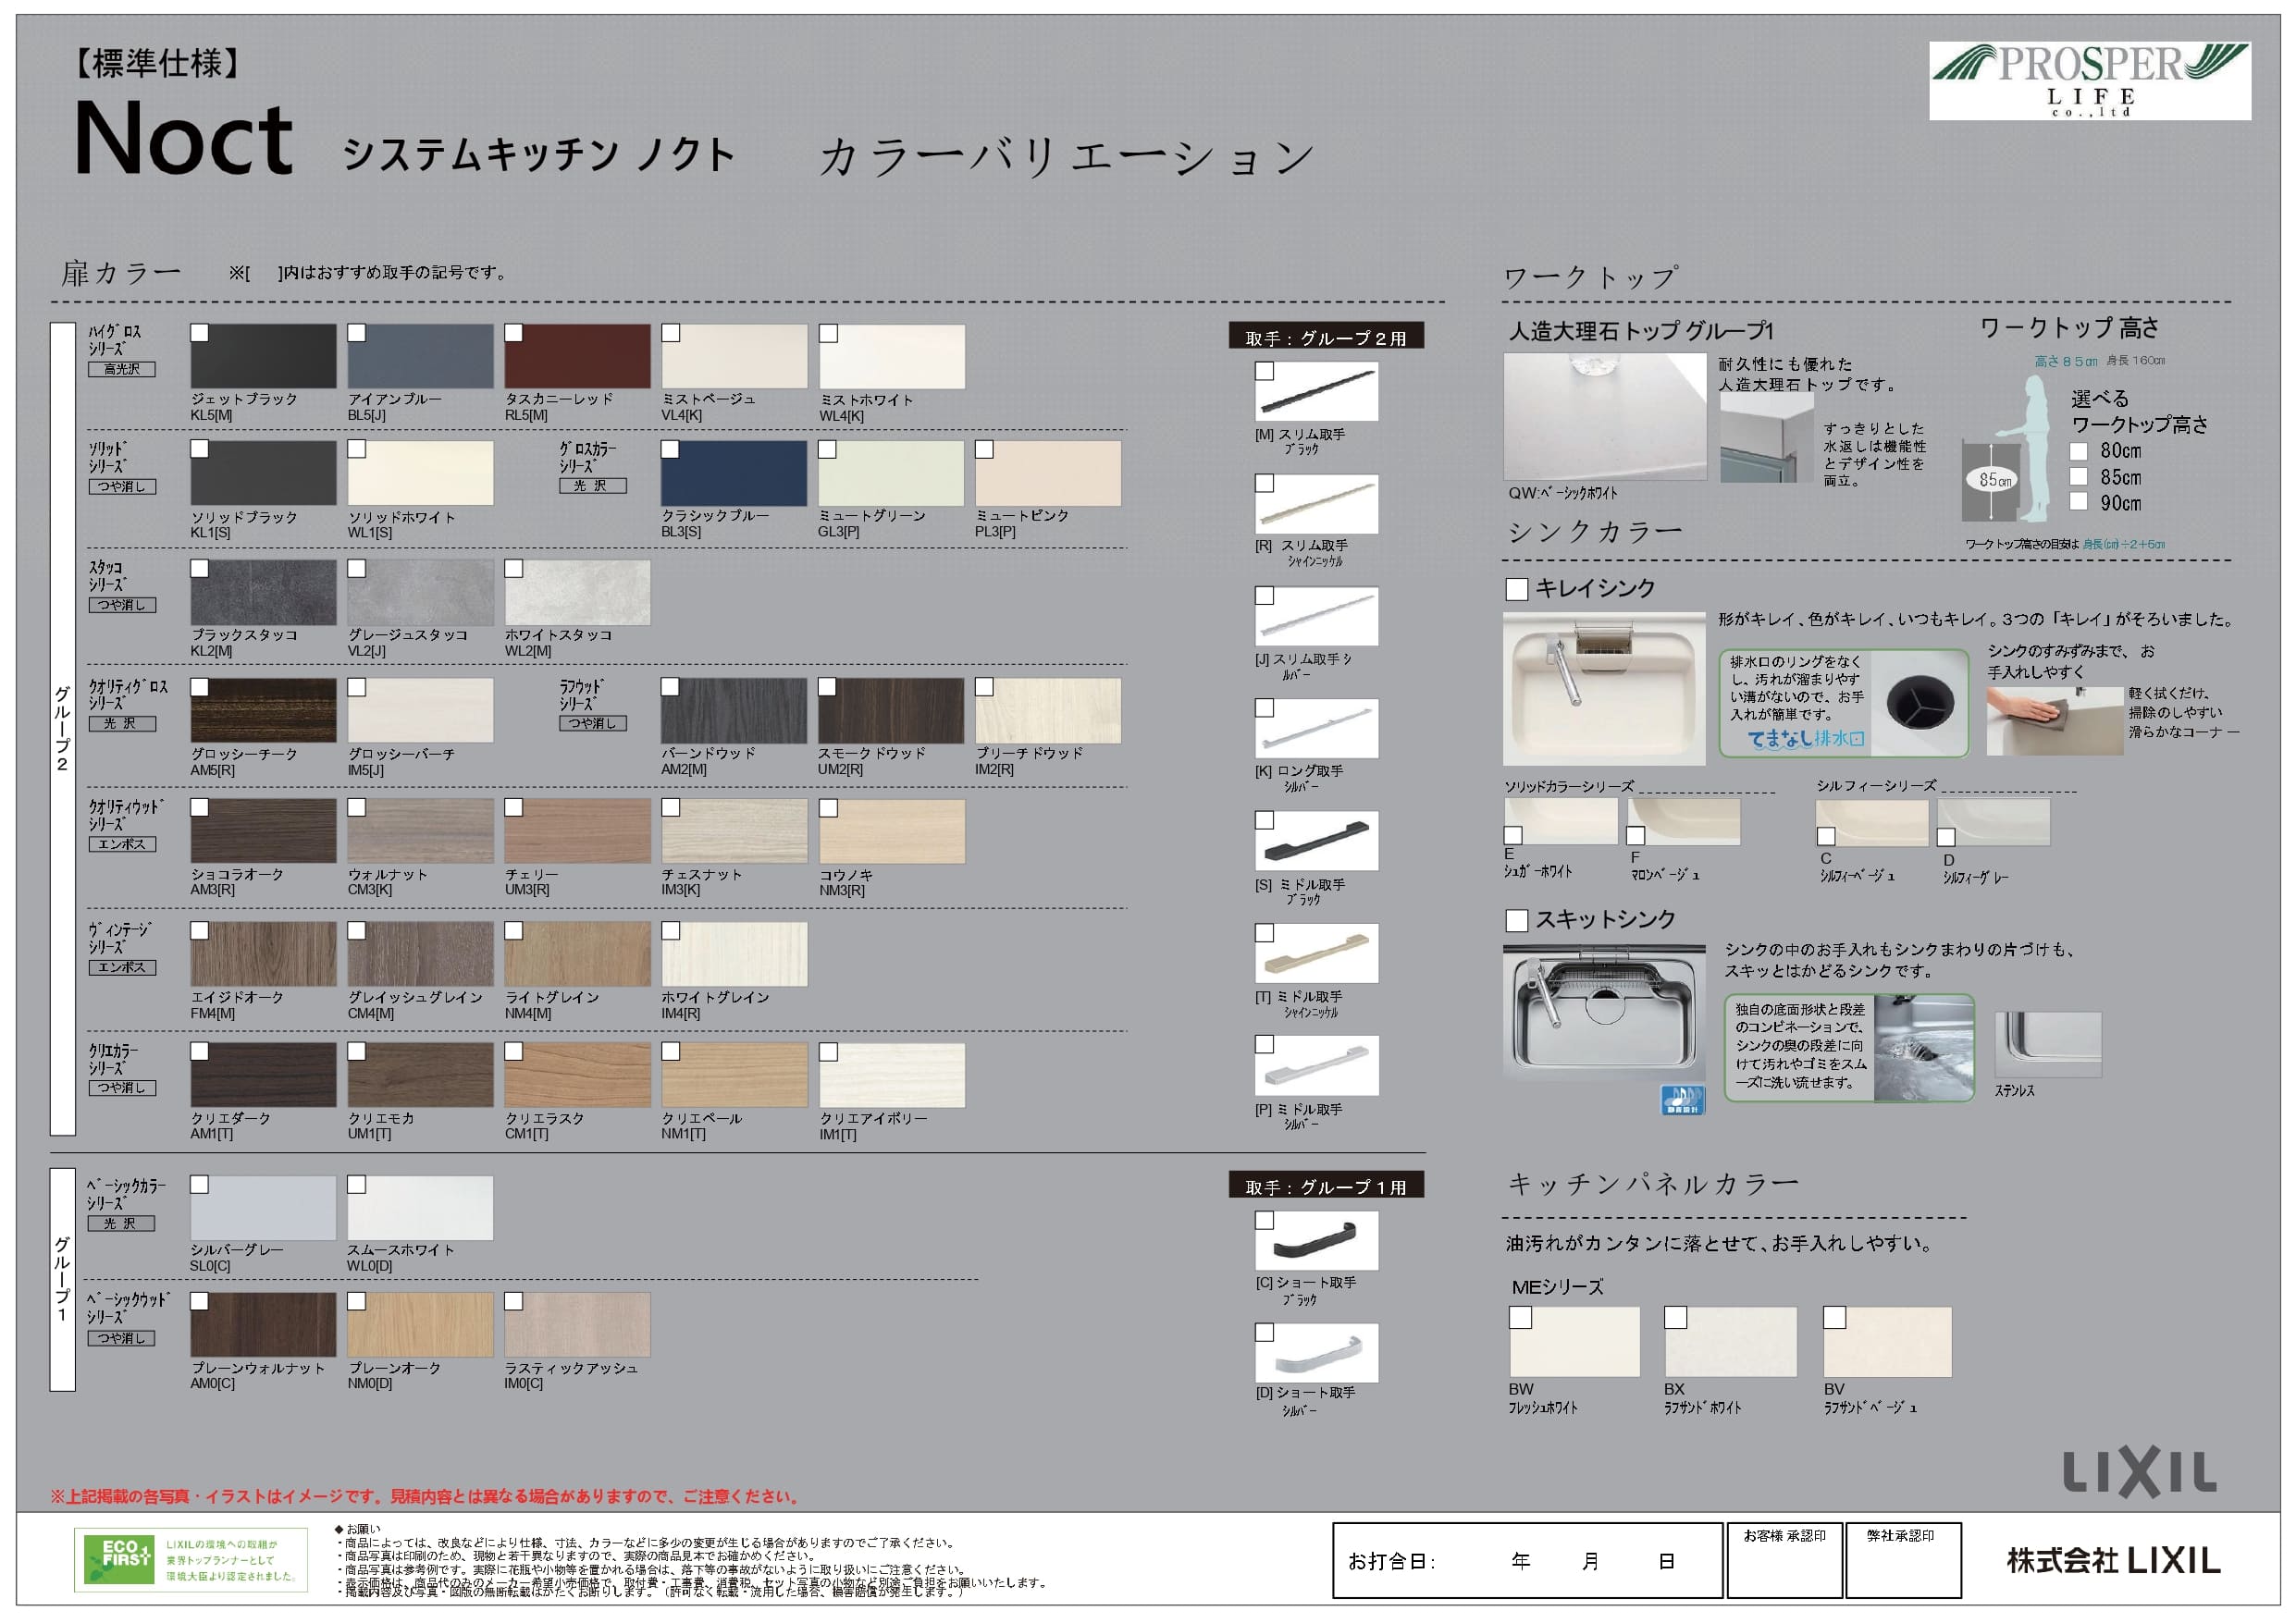
Task: Pick the スムースホワイト WL0[D] swatch
Action: [x=421, y=1208]
